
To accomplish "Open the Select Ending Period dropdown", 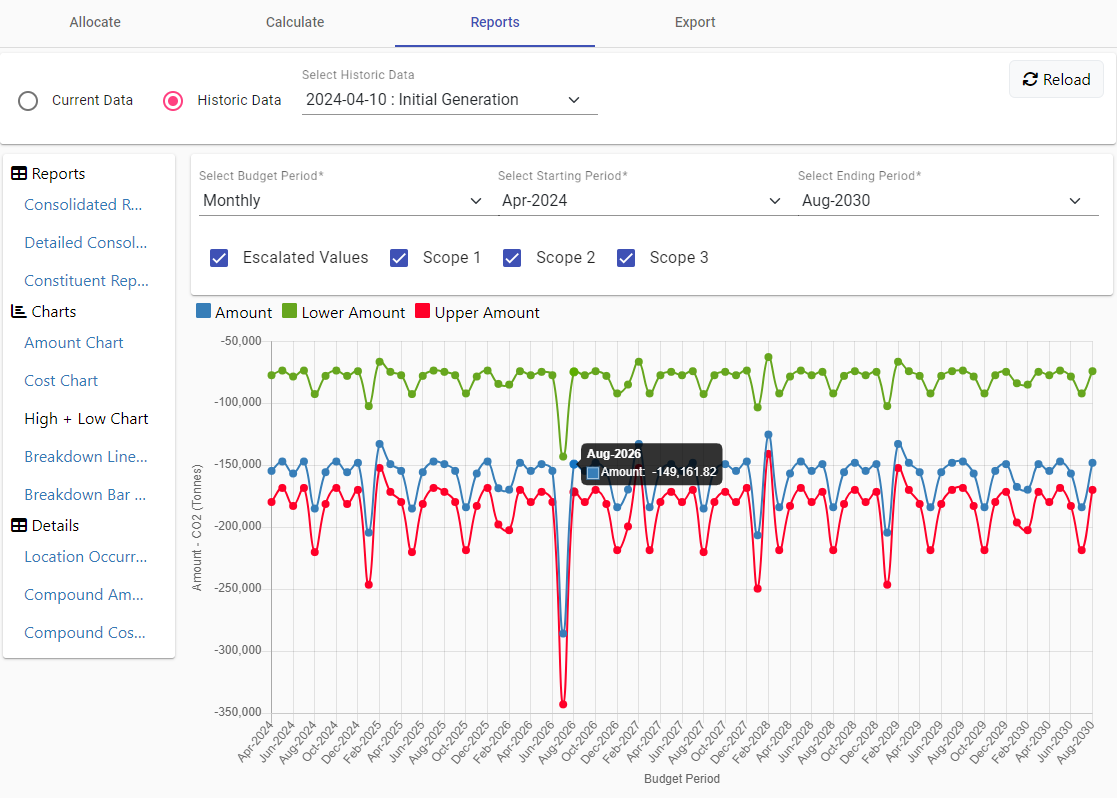I will tap(947, 201).
